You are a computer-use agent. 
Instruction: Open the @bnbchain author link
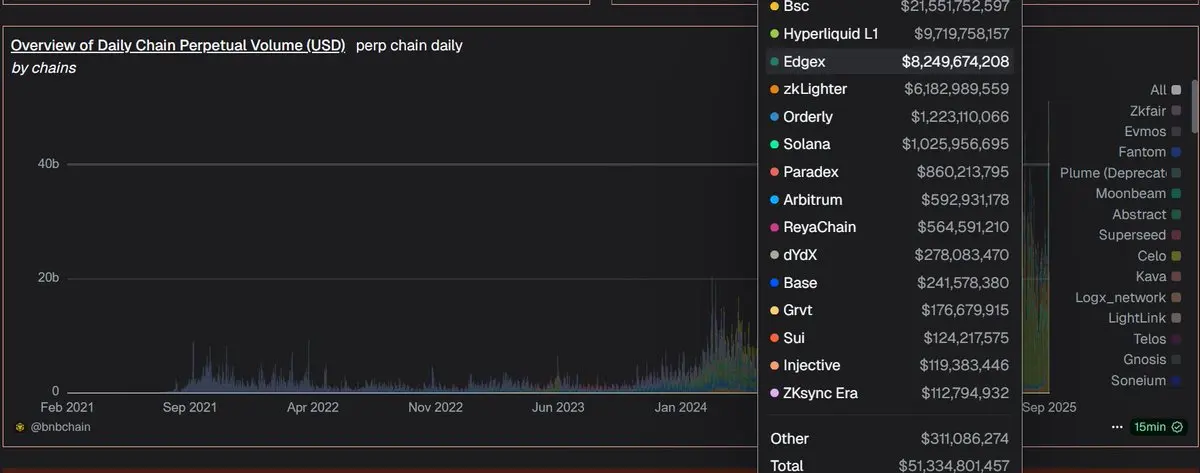tap(59, 427)
